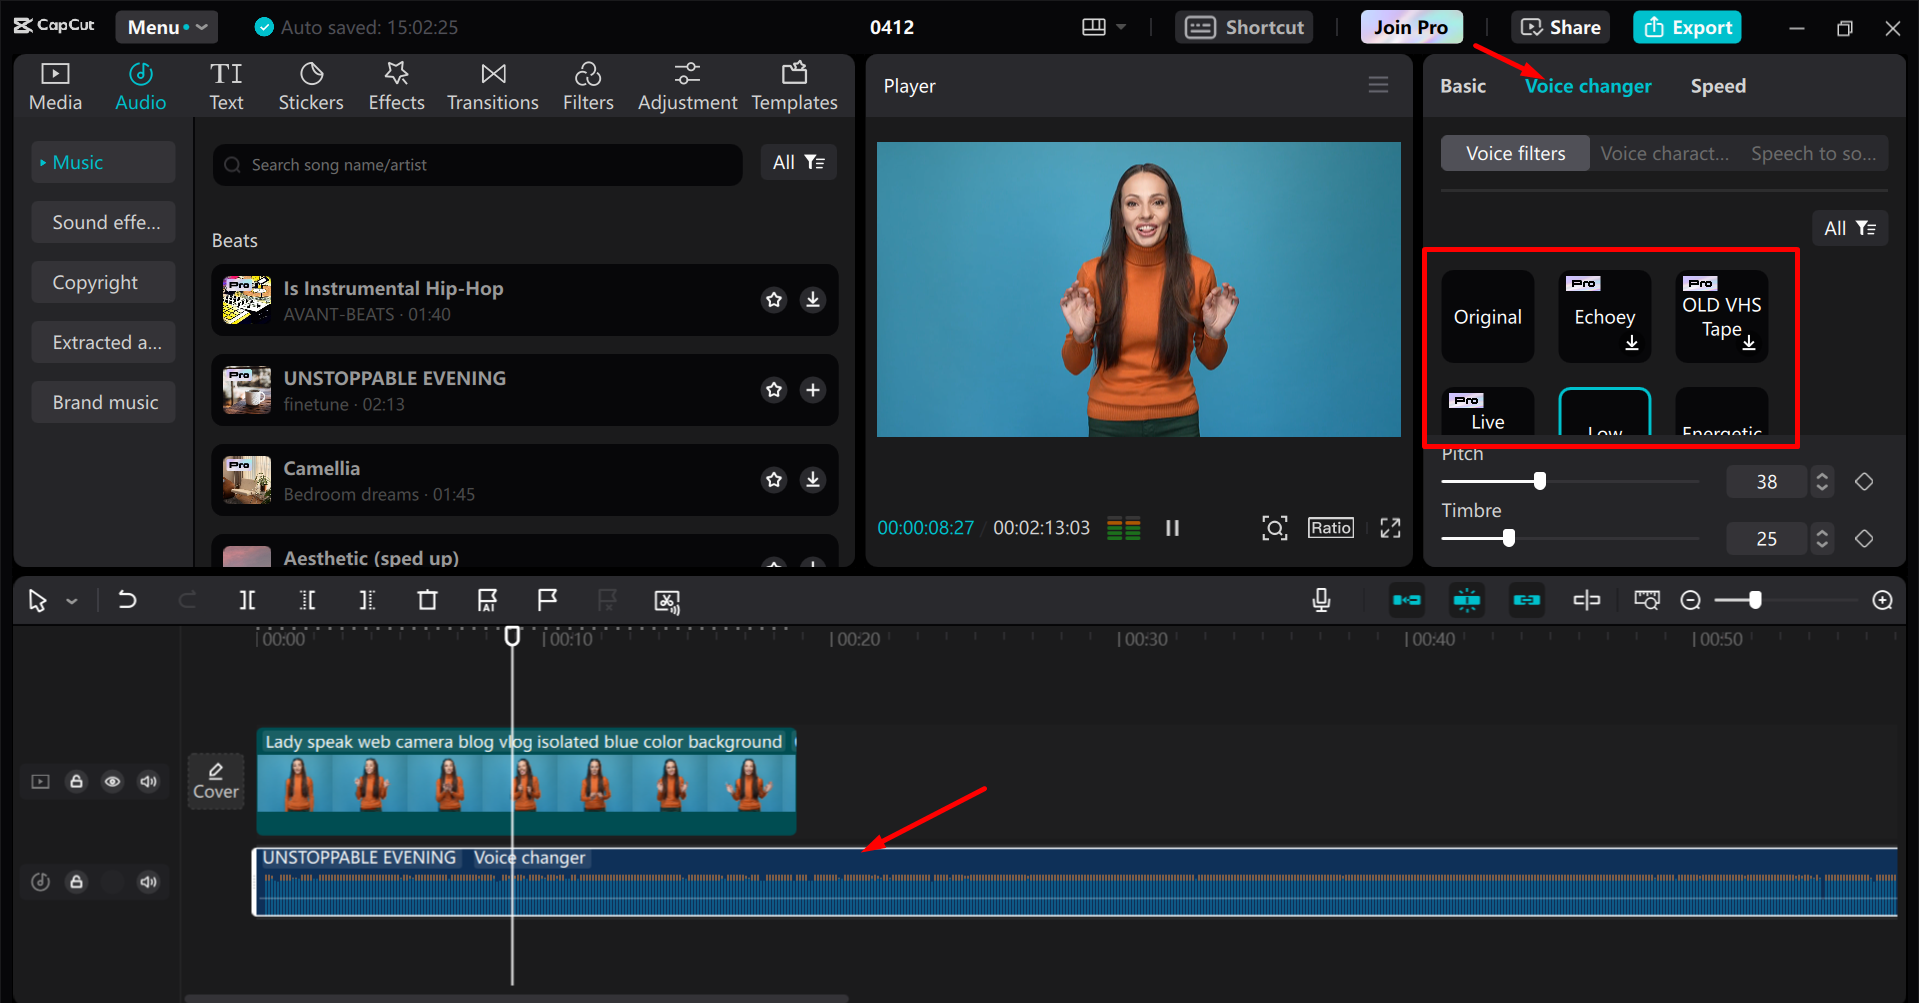The height and width of the screenshot is (1003, 1919).
Task: Mute the audio track
Action: [x=148, y=882]
